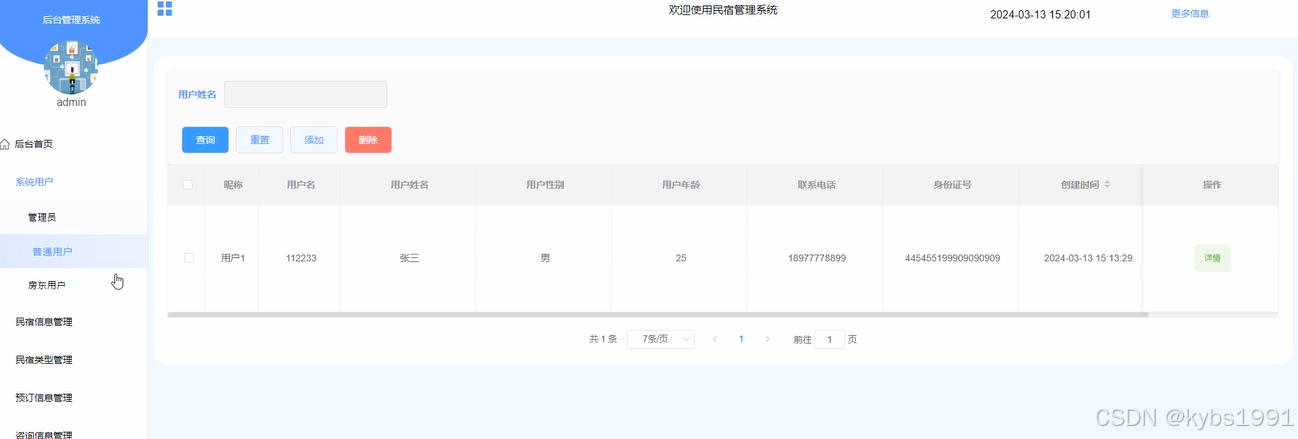The height and width of the screenshot is (439, 1298).
Task: Click the red 删除 button
Action: (368, 140)
